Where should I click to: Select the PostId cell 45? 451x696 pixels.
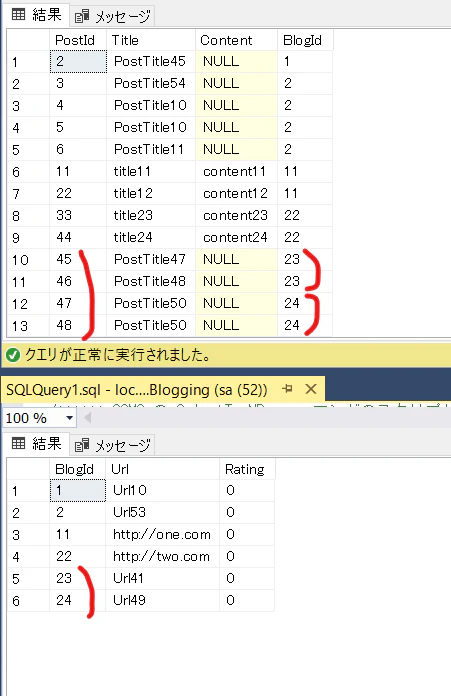tap(78, 259)
